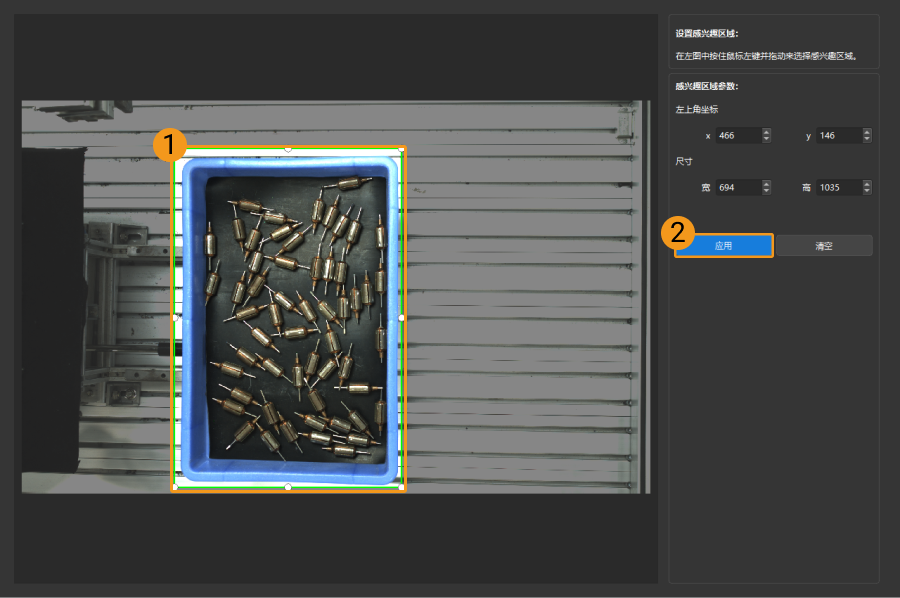Click the ROI box bottom-right corner handle
The image size is (900, 598).
[x=402, y=487]
